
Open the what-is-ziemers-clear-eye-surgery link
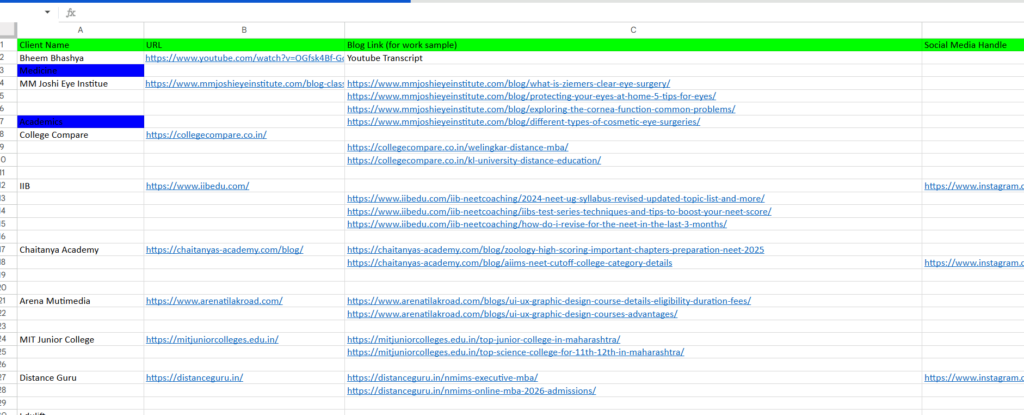508,84
